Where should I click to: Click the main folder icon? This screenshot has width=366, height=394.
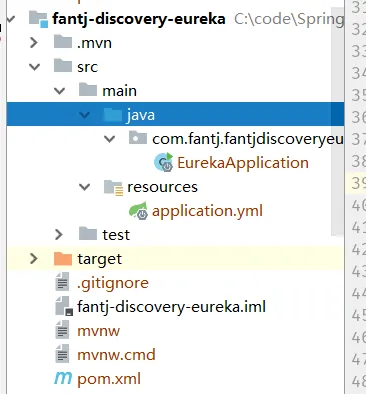coord(88,90)
